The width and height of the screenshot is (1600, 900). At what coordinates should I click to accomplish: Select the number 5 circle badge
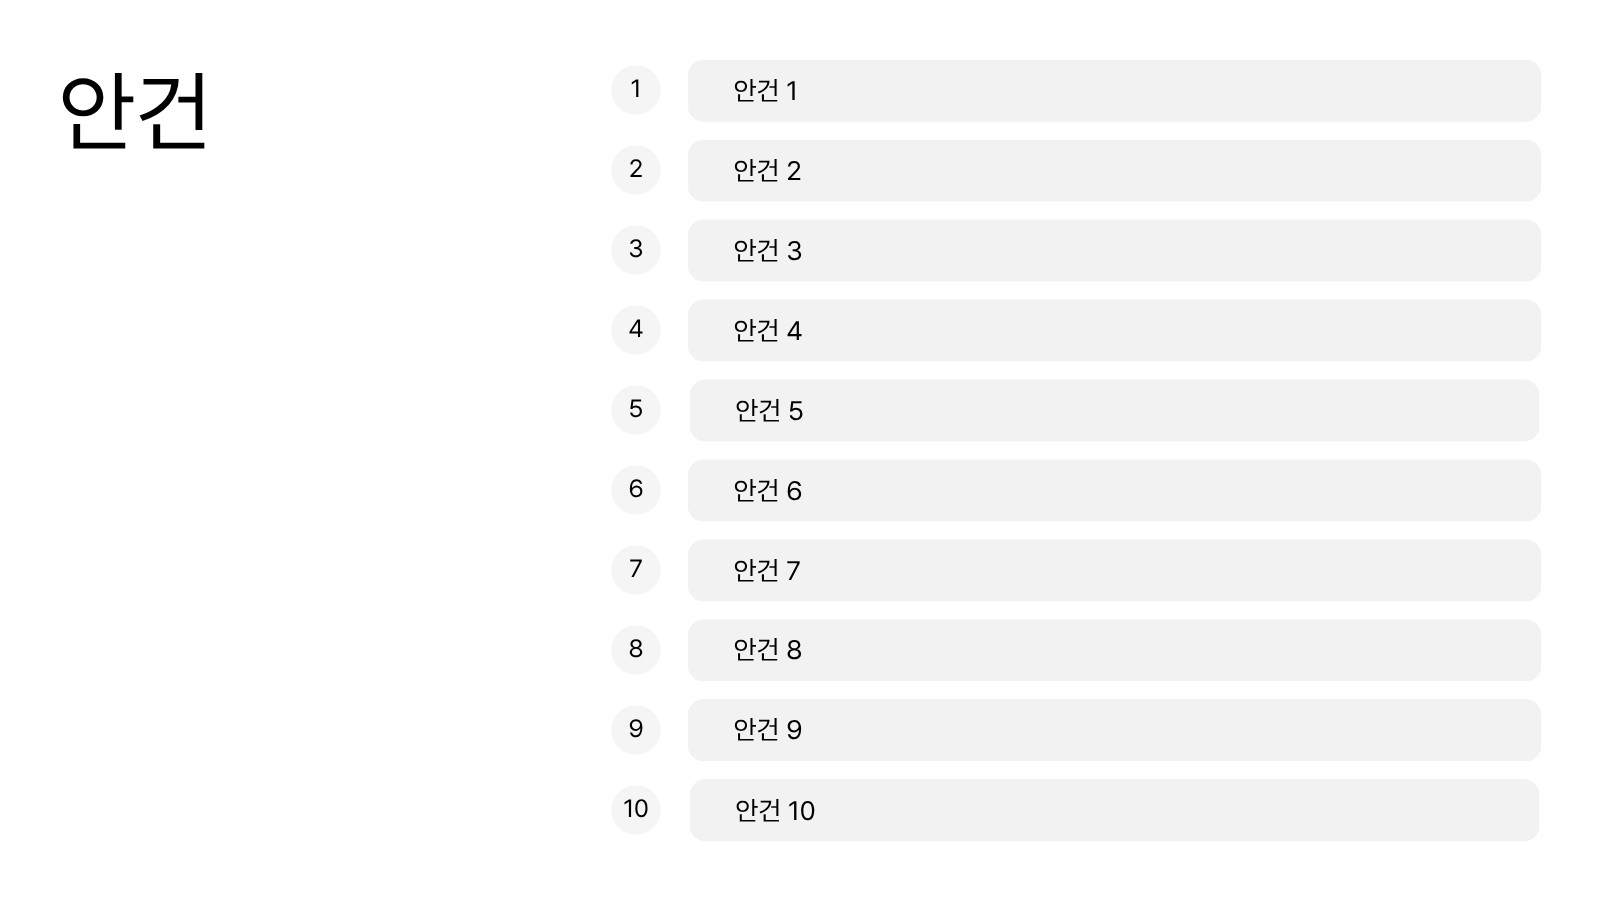point(636,410)
